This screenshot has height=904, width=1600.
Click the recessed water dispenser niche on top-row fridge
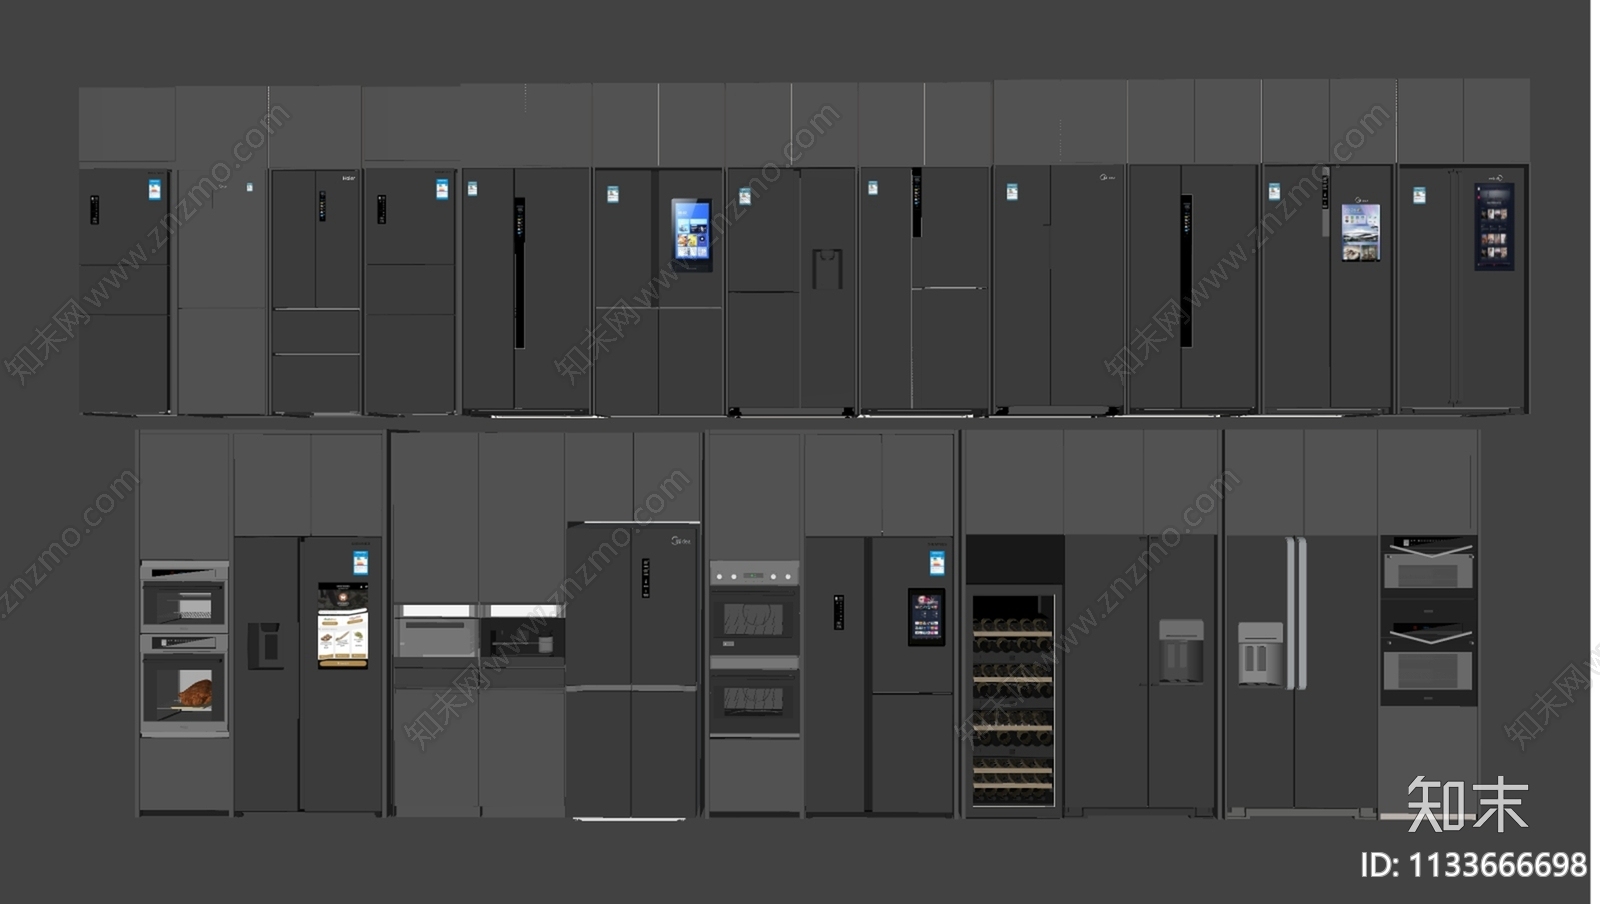827,269
